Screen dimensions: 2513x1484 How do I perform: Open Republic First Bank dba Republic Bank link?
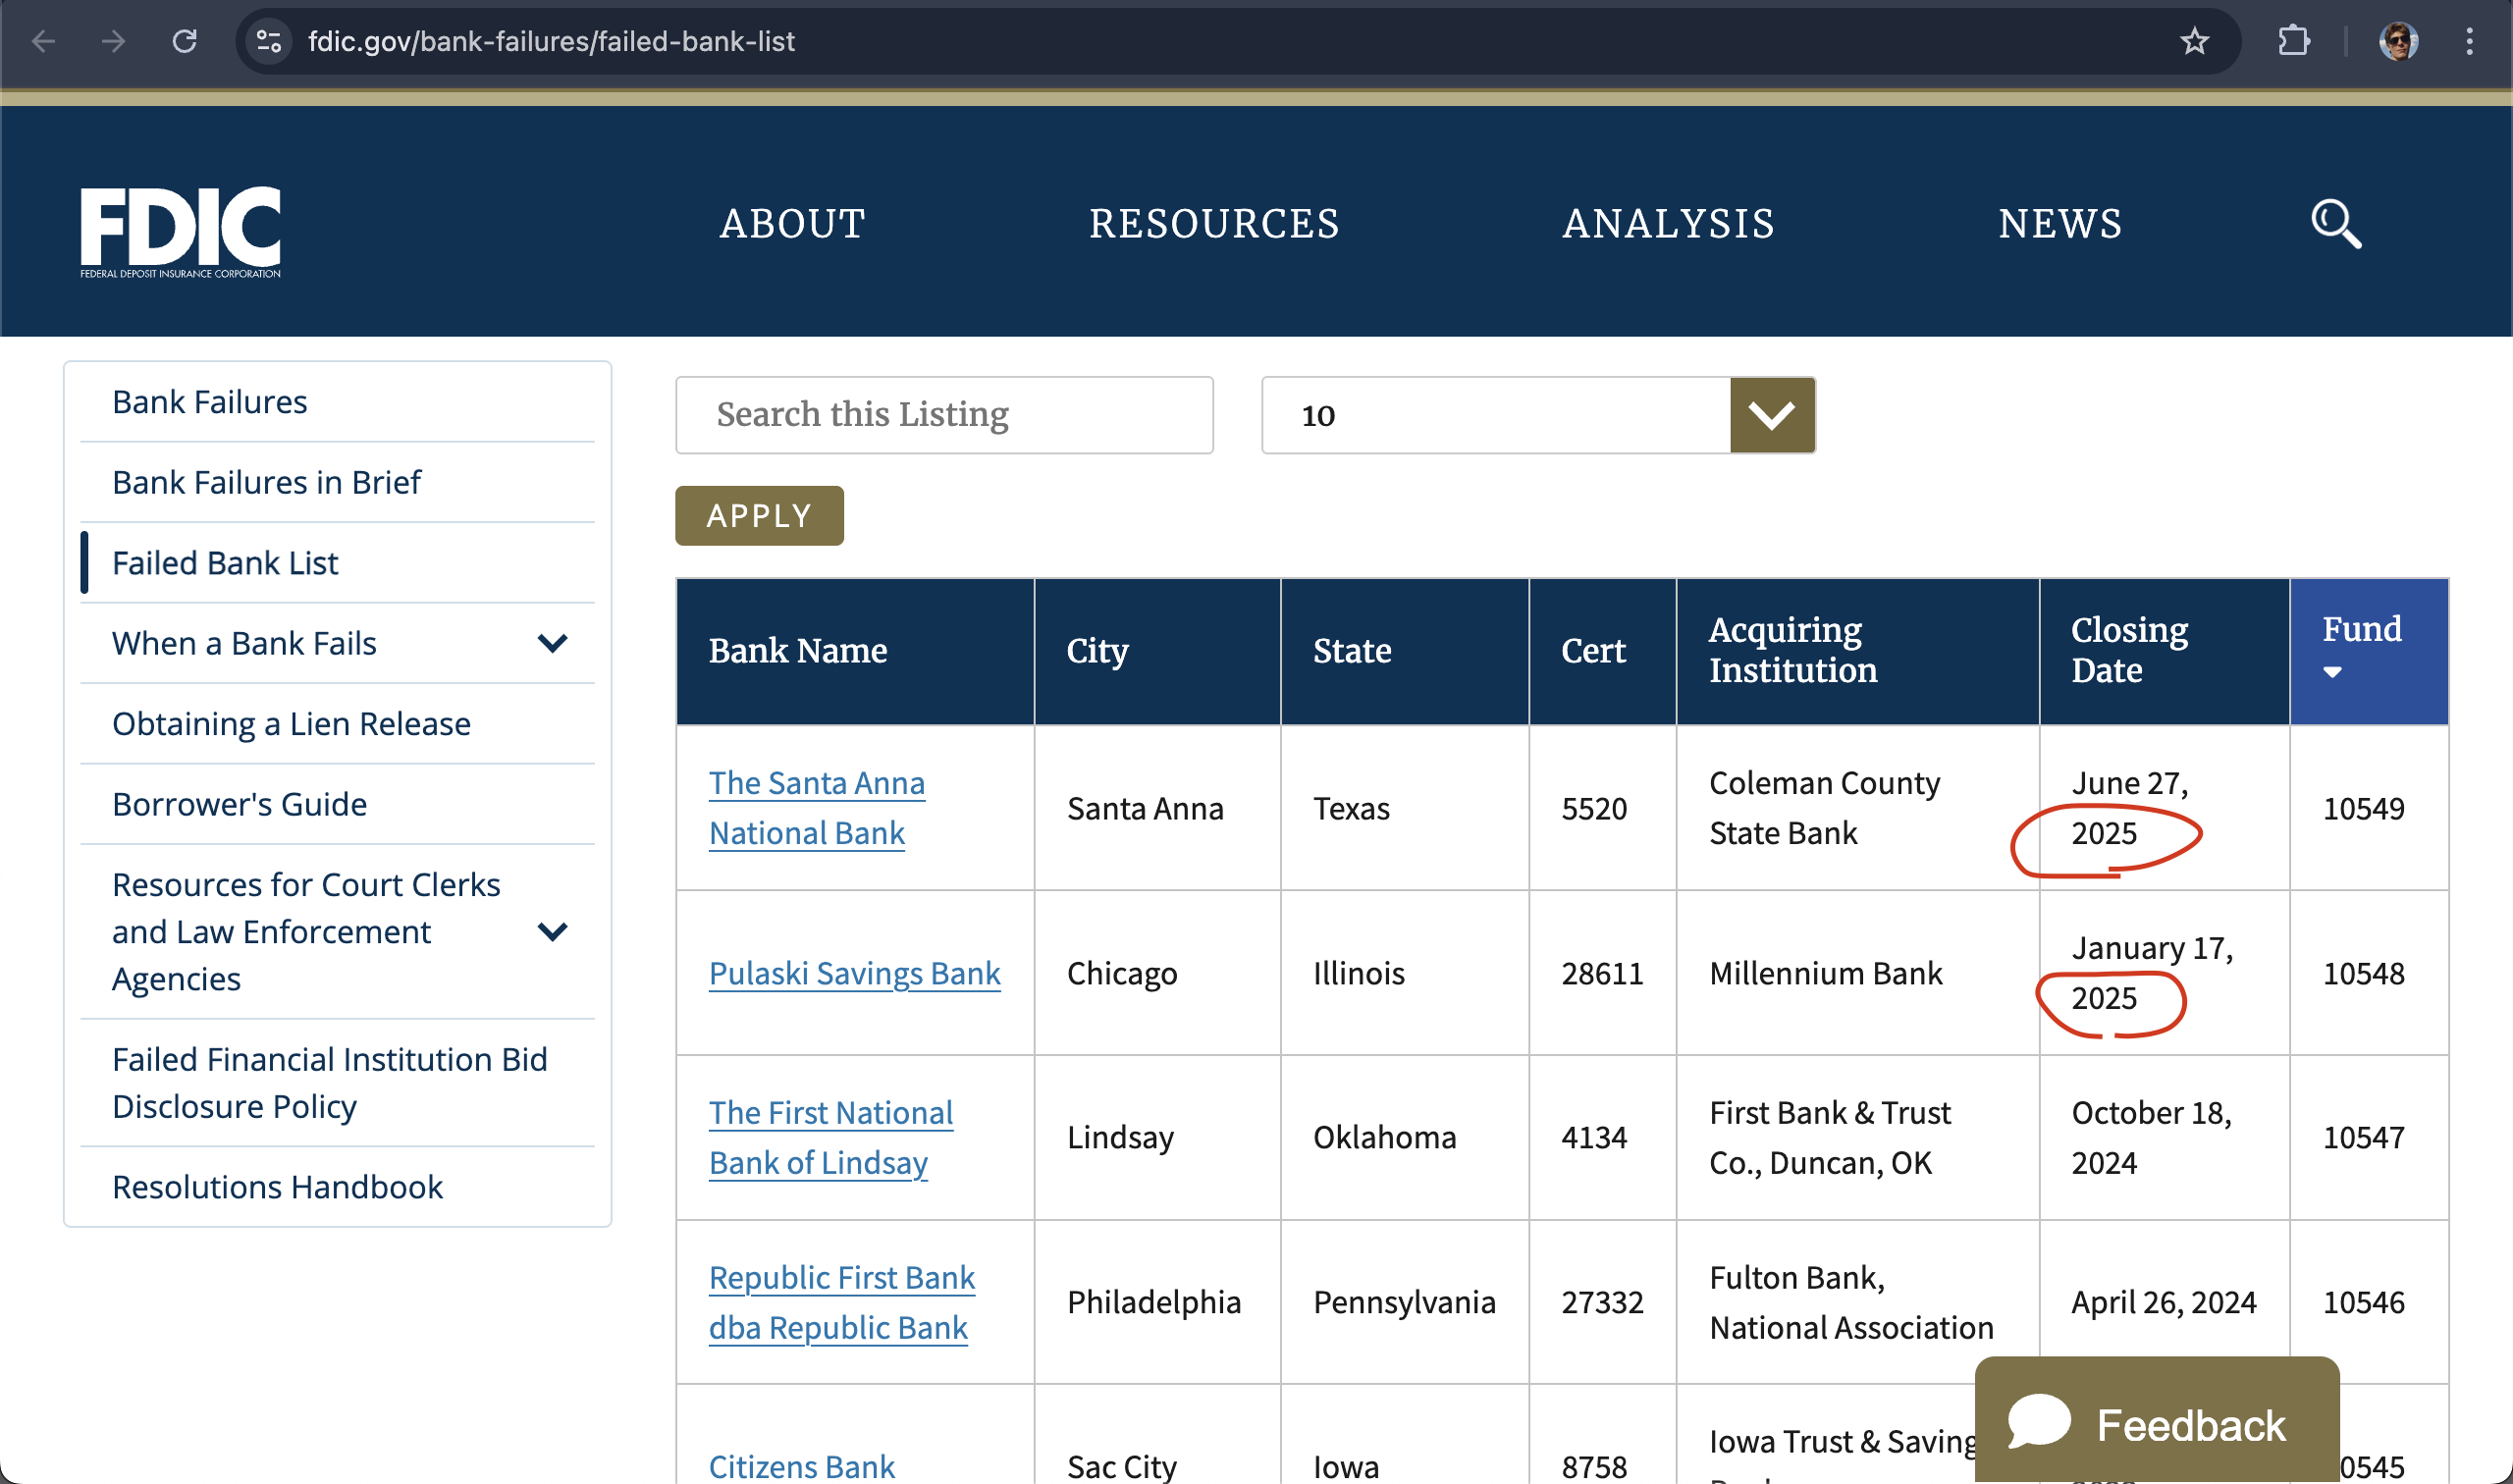click(x=842, y=1303)
